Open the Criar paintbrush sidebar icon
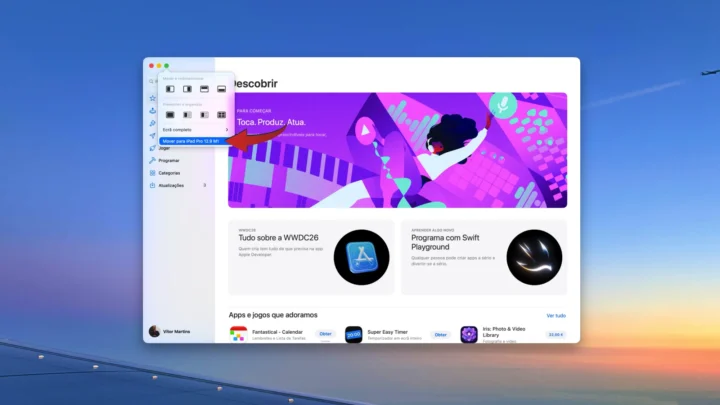Viewport: 720px width, 405px height. point(152,123)
